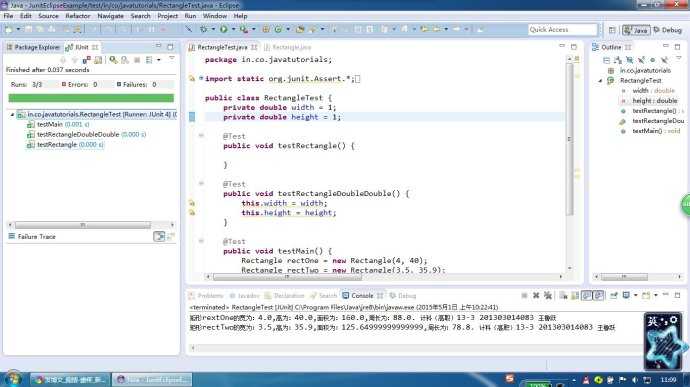
Task: Click the Quick Access search field
Action: click(562, 29)
